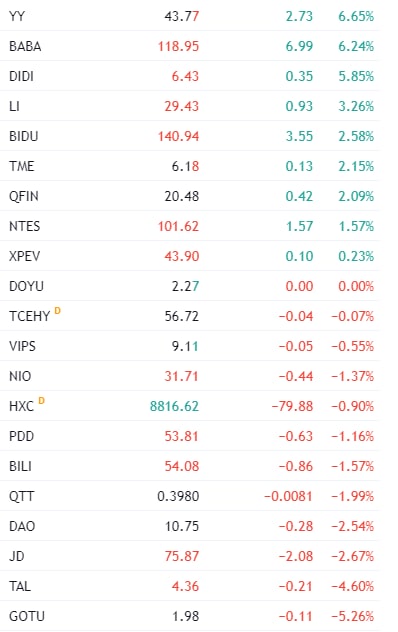This screenshot has width=398, height=632.
Task: Click the LI ticker symbol
Action: coord(14,106)
